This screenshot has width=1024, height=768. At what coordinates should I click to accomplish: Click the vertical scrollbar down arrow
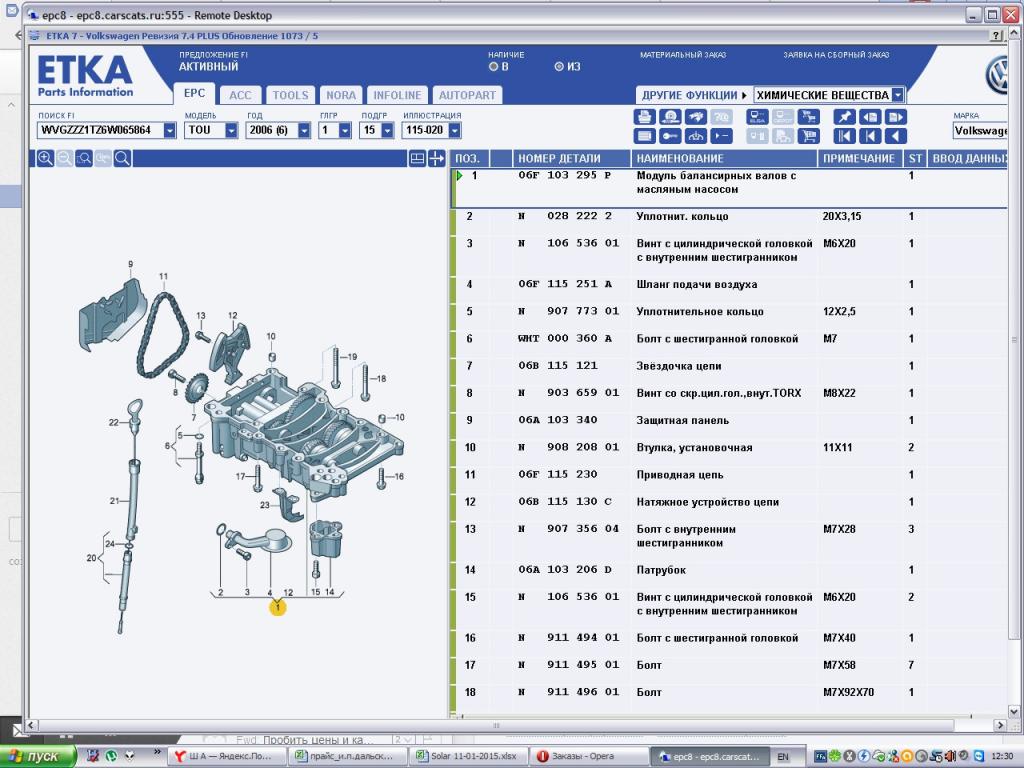[x=1014, y=711]
